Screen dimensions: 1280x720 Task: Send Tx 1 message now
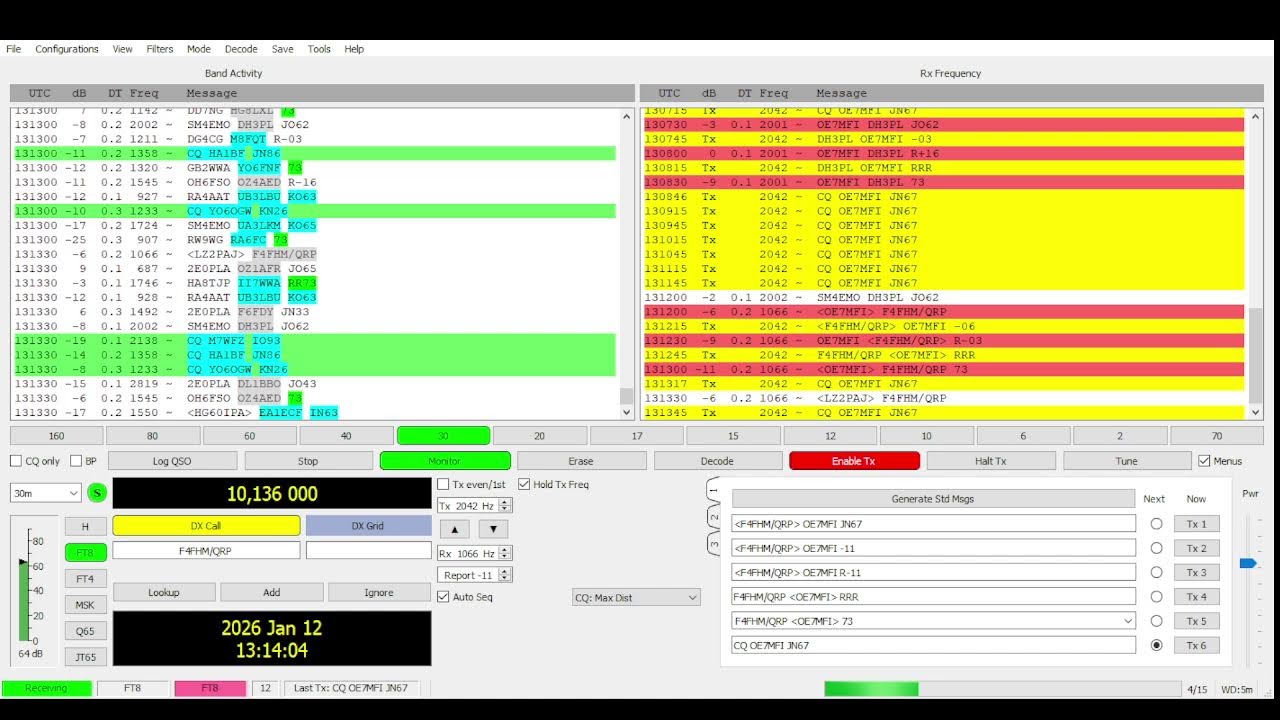1197,523
